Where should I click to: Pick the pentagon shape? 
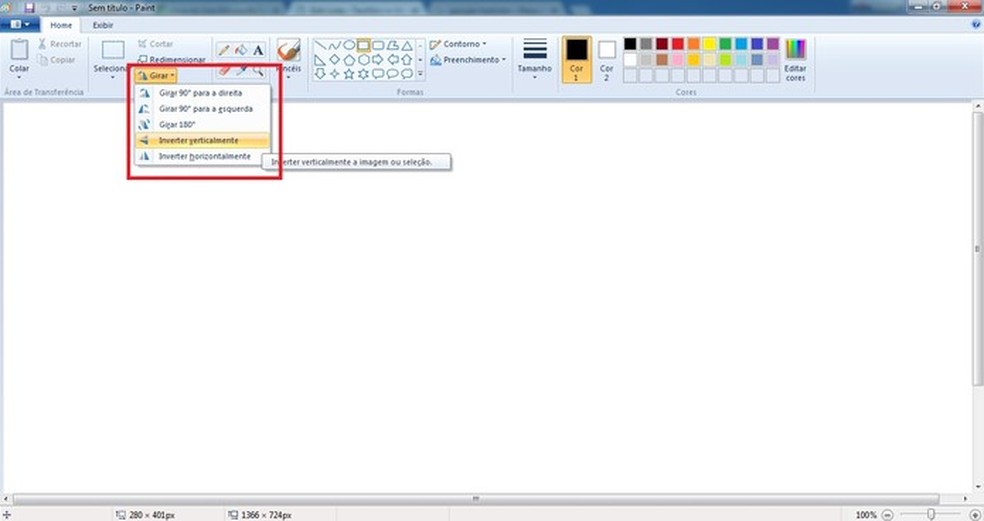pyautogui.click(x=349, y=60)
